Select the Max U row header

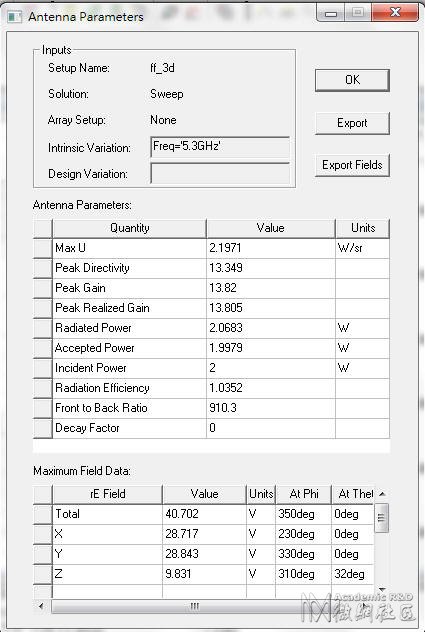pos(43,248)
